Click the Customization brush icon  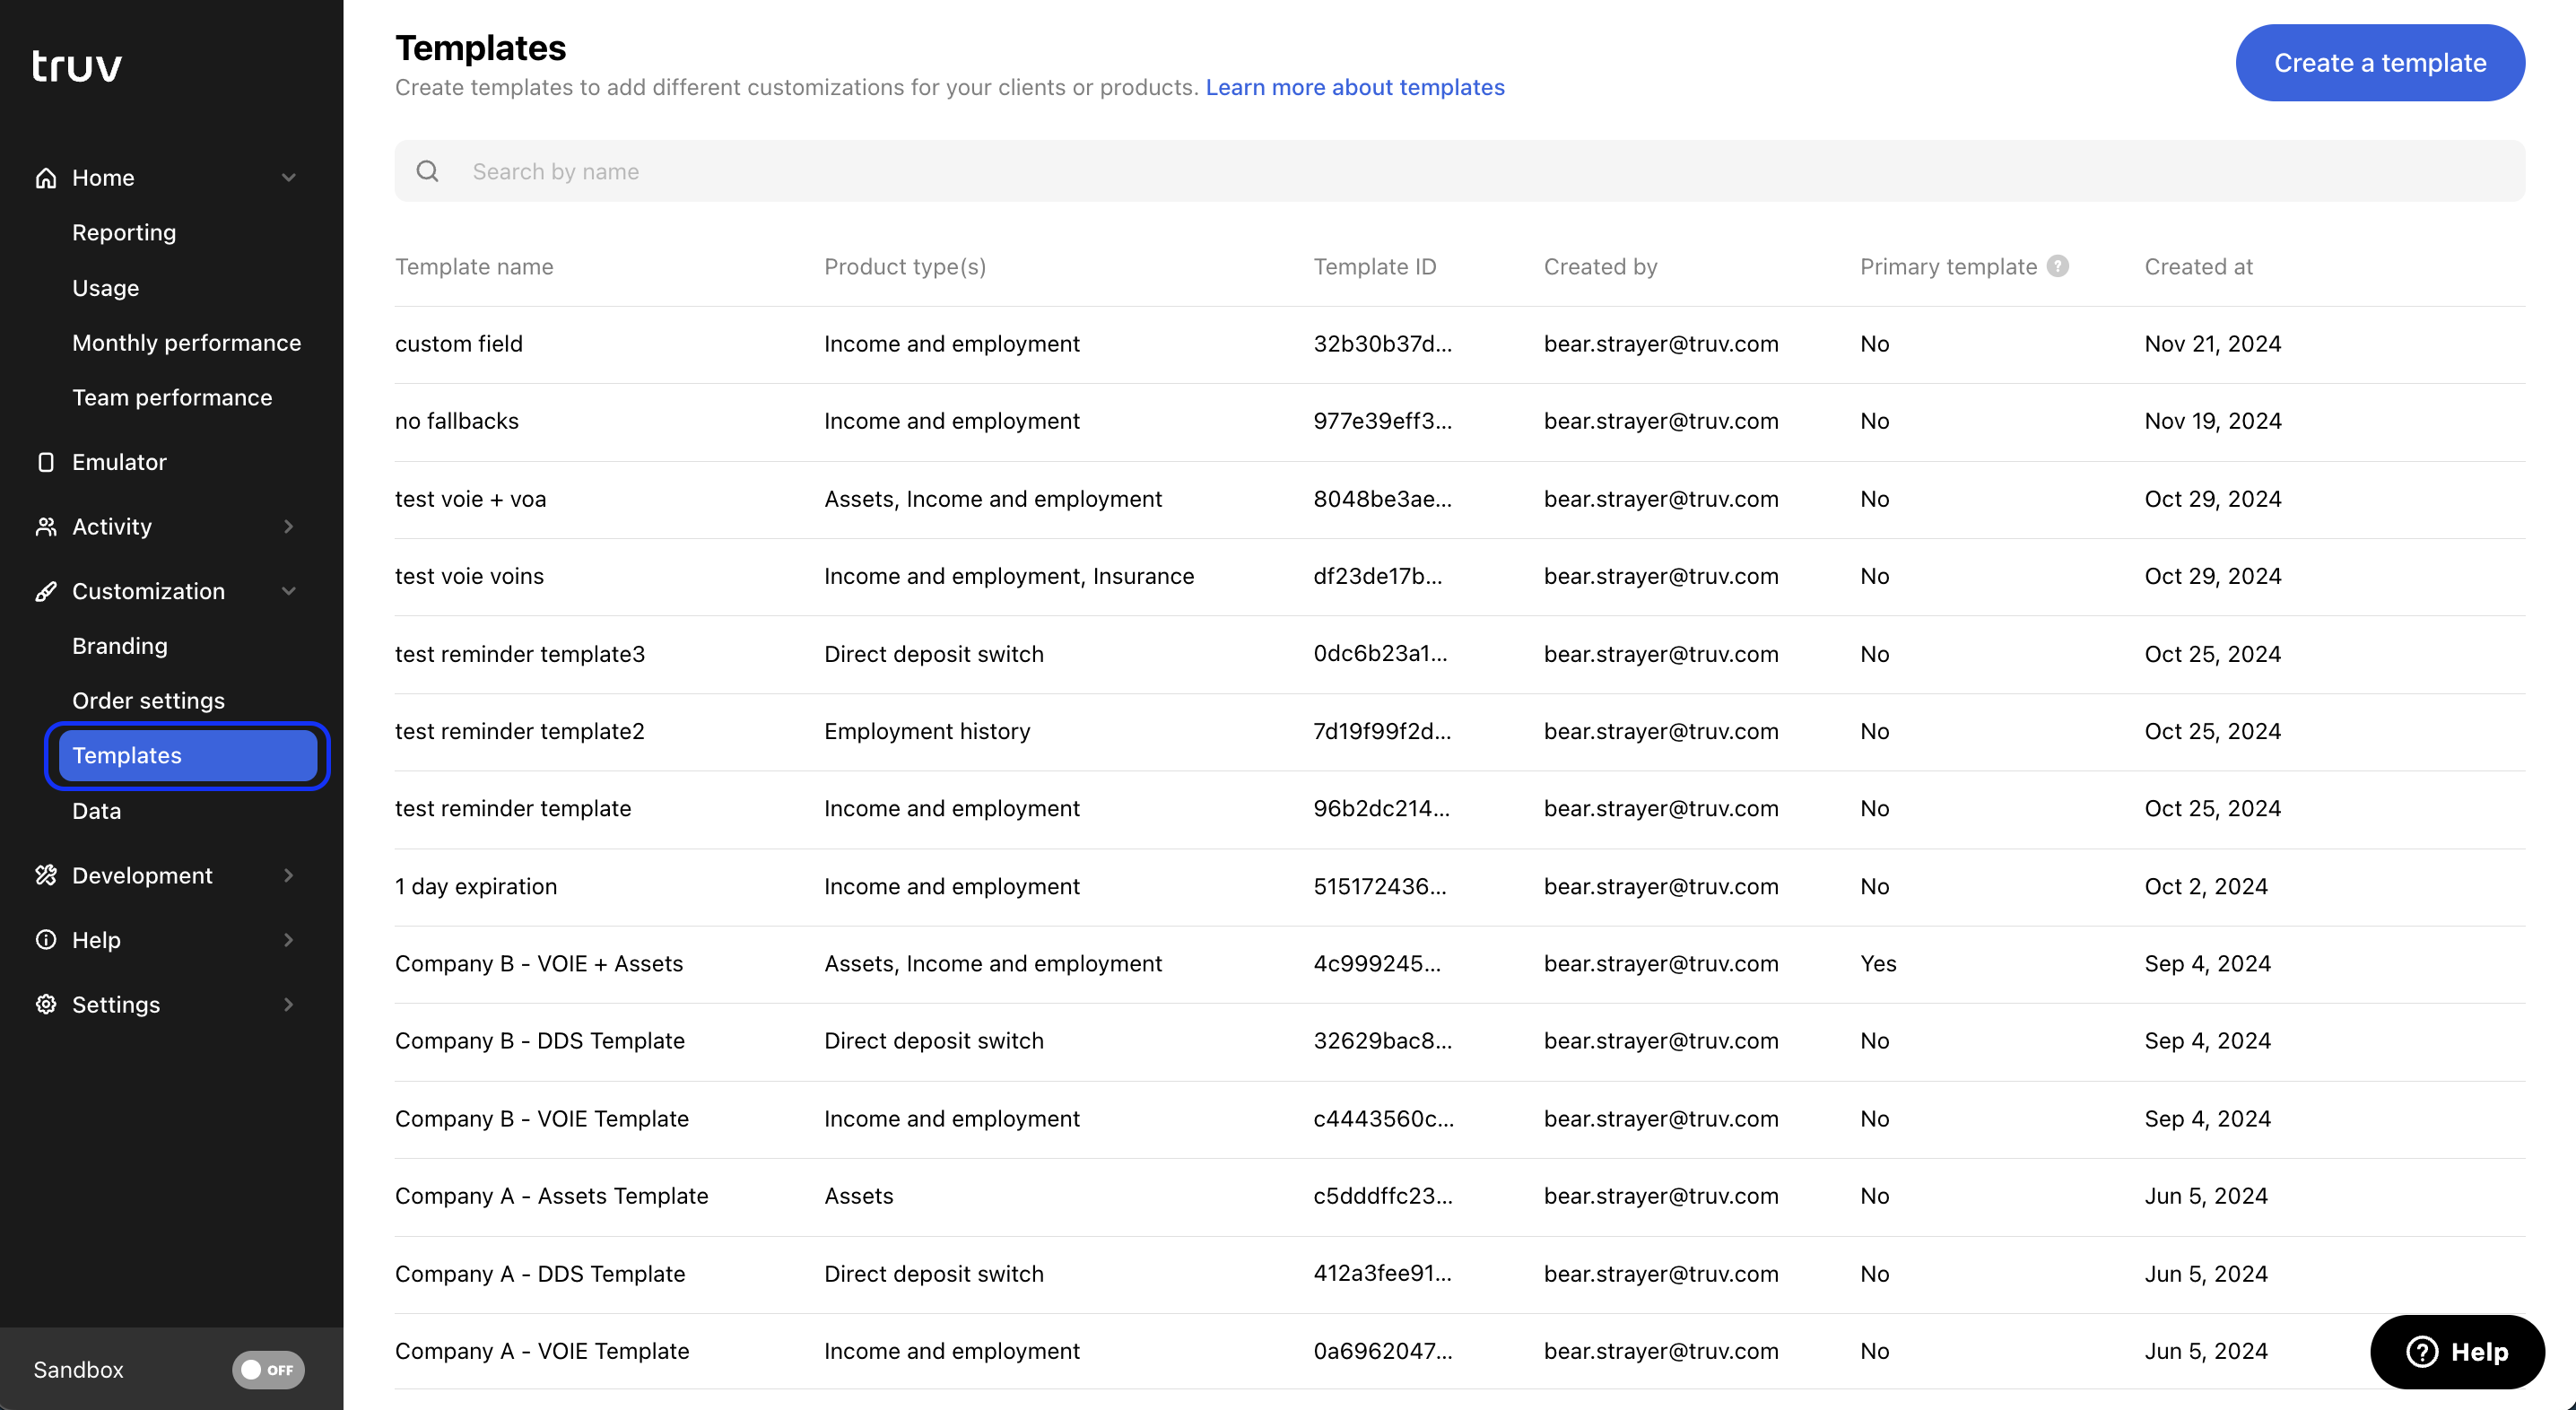(46, 591)
